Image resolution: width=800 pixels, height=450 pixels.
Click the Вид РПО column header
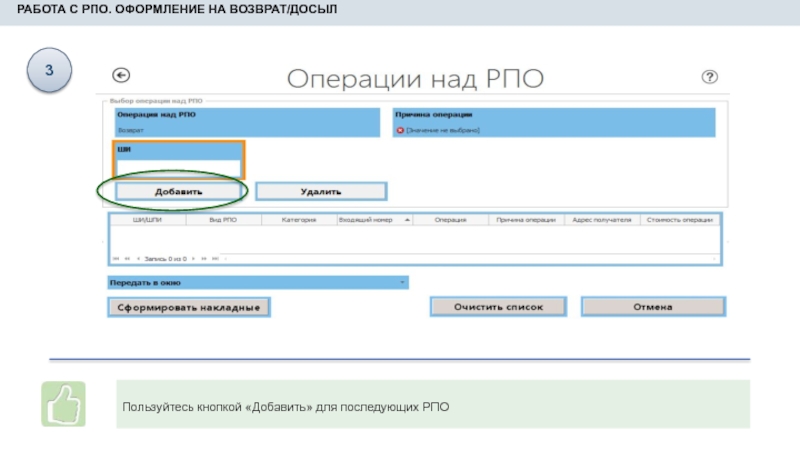tap(222, 219)
